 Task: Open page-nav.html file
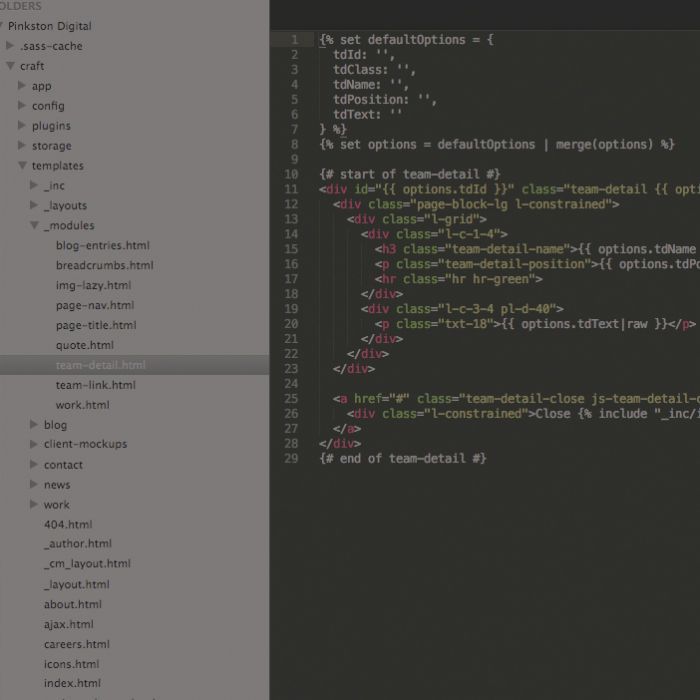click(x=94, y=305)
